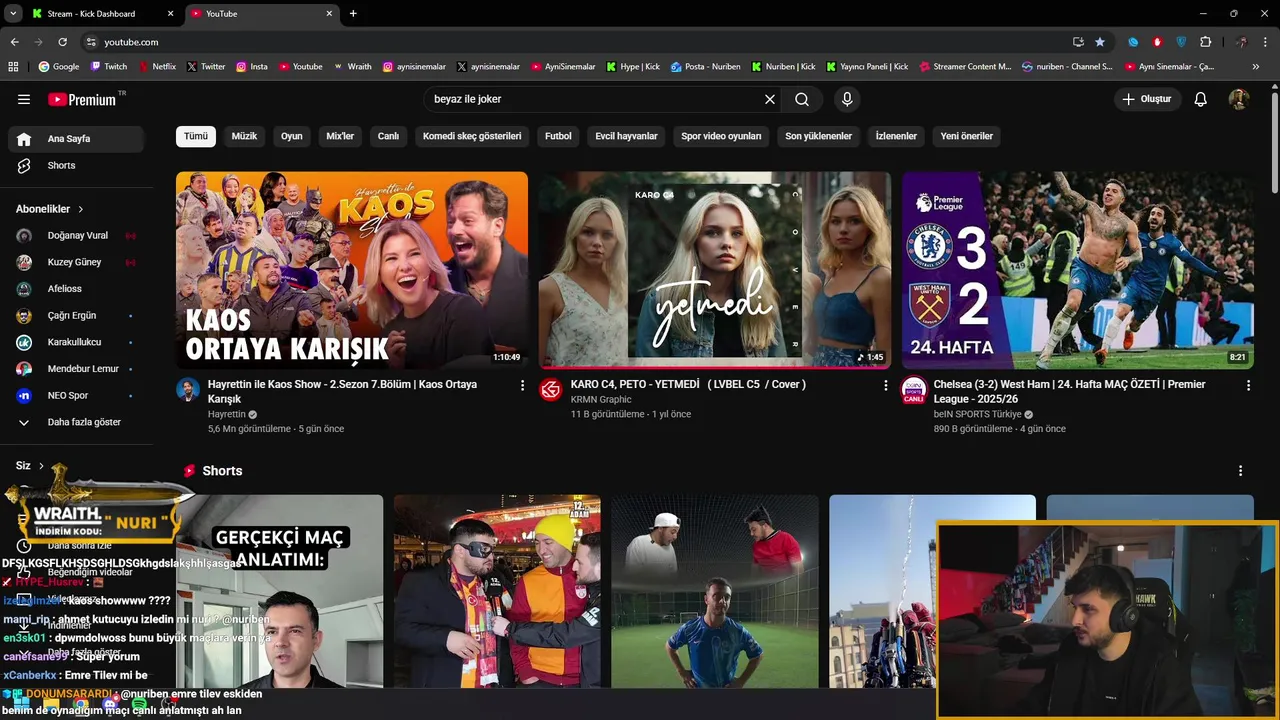Click Hayrettin channel avatar under first video
The image size is (1280, 720).
pyautogui.click(x=188, y=390)
